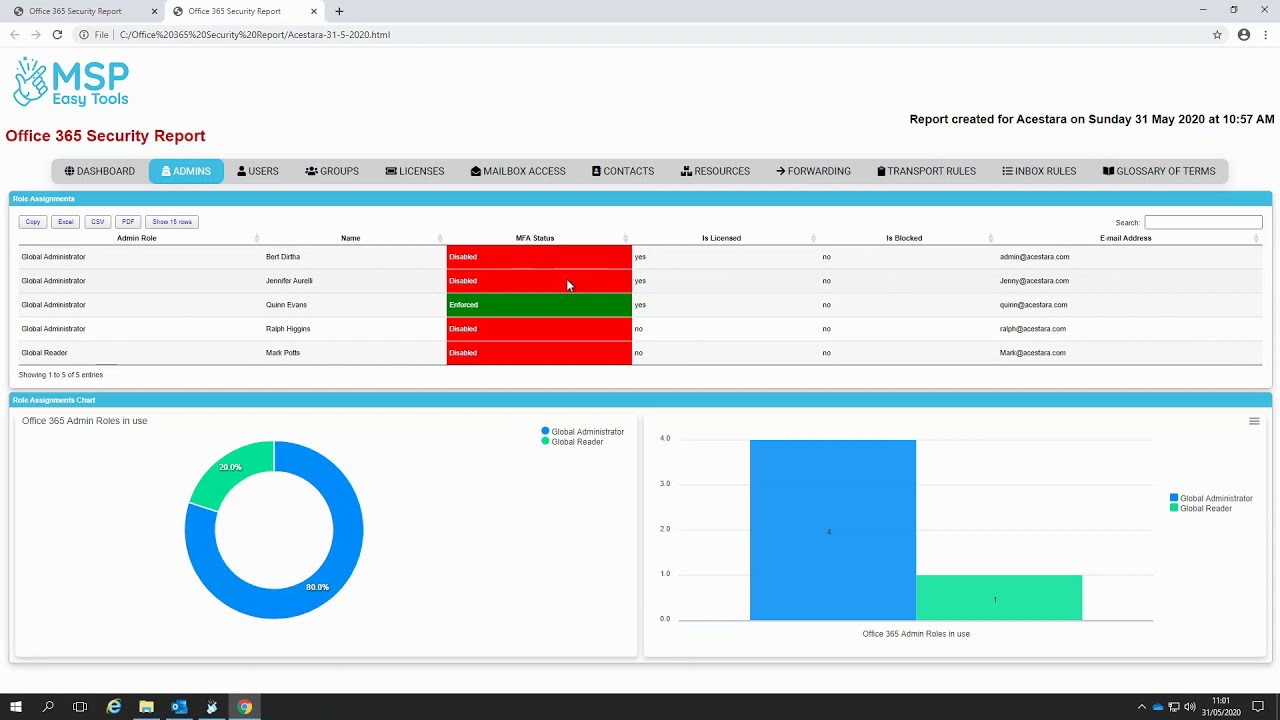Open a new browser tab

pyautogui.click(x=339, y=11)
